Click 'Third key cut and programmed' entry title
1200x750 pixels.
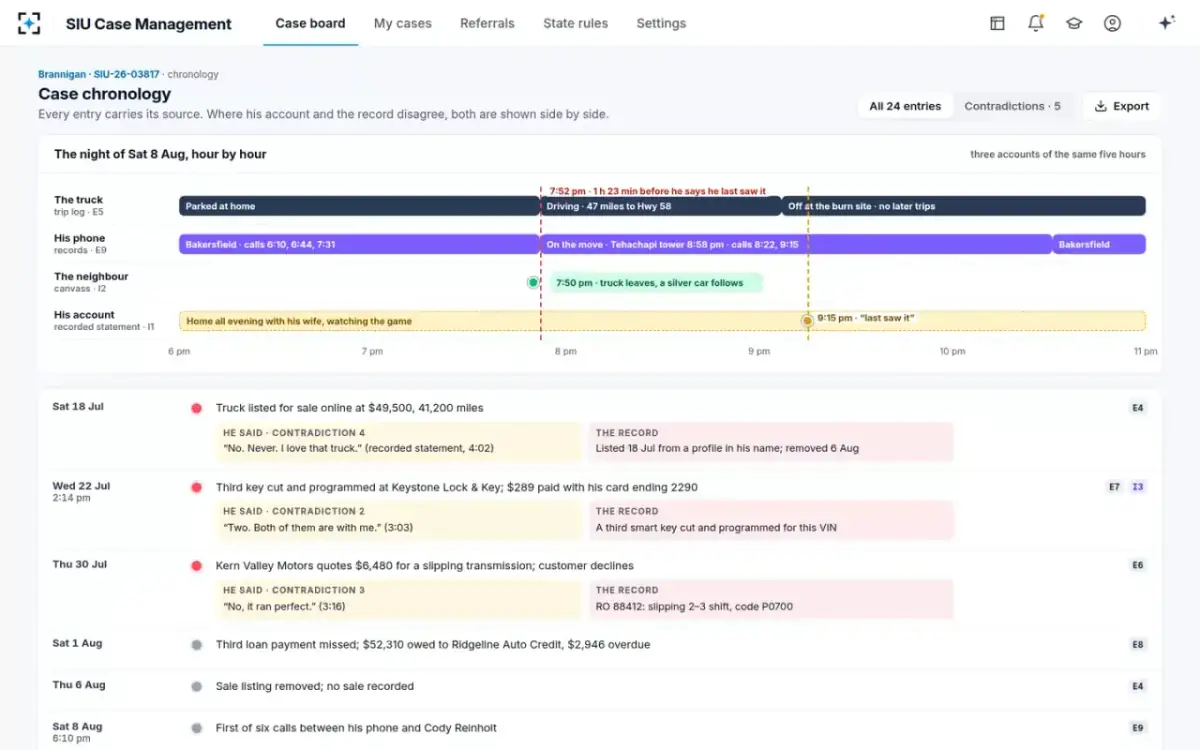(x=457, y=487)
